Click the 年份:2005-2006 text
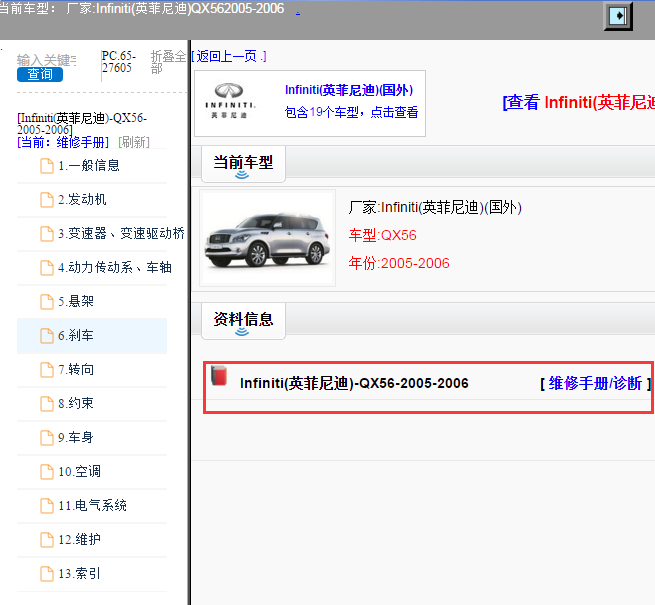655x605 pixels. tap(399, 263)
